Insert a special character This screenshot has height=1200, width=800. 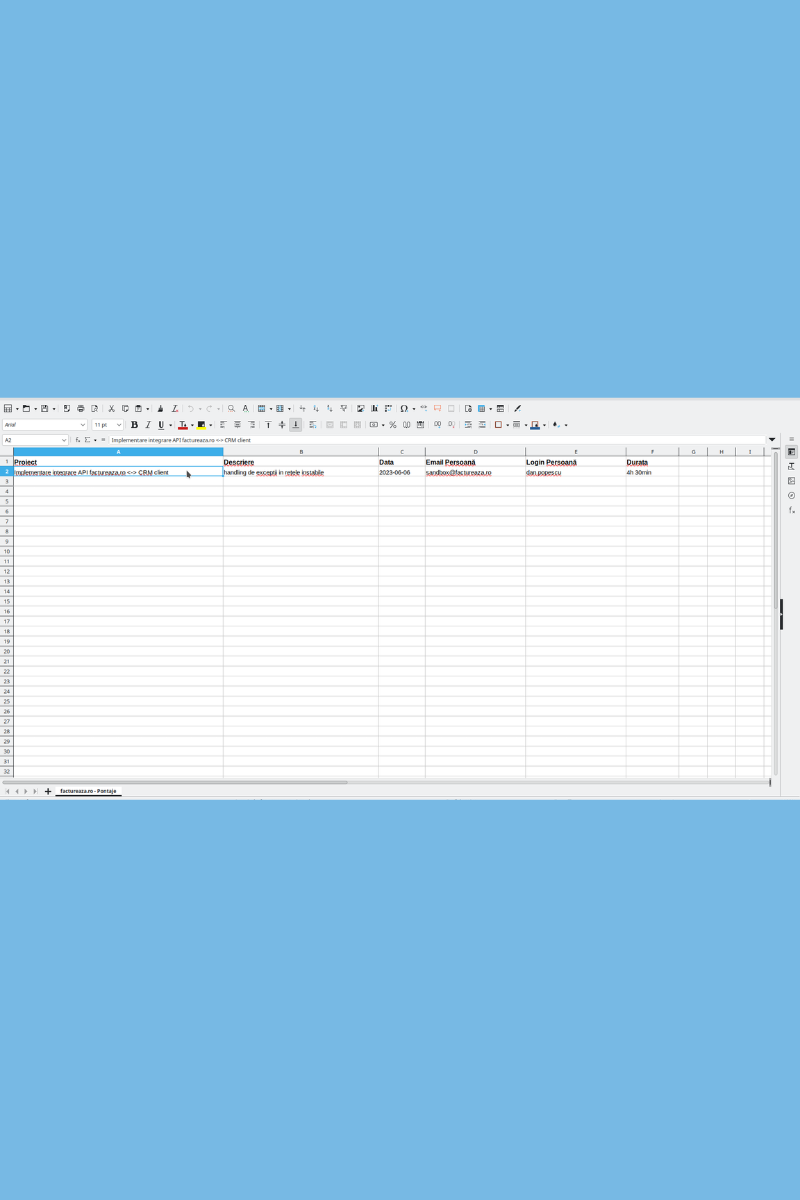[x=403, y=408]
